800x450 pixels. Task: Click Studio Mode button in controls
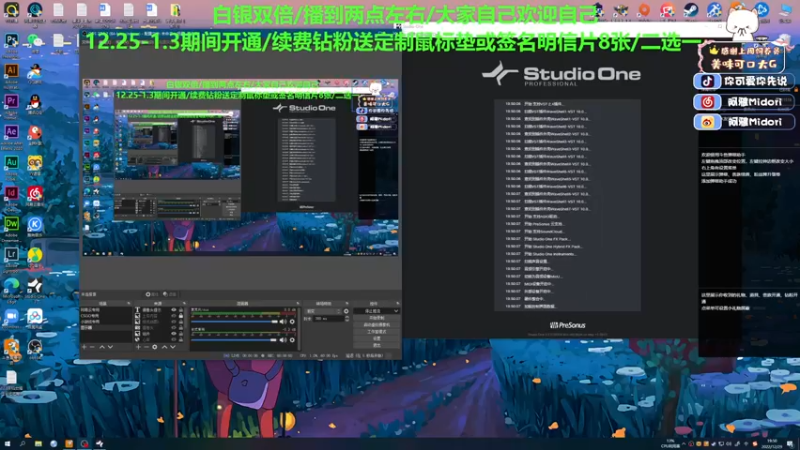point(377,332)
